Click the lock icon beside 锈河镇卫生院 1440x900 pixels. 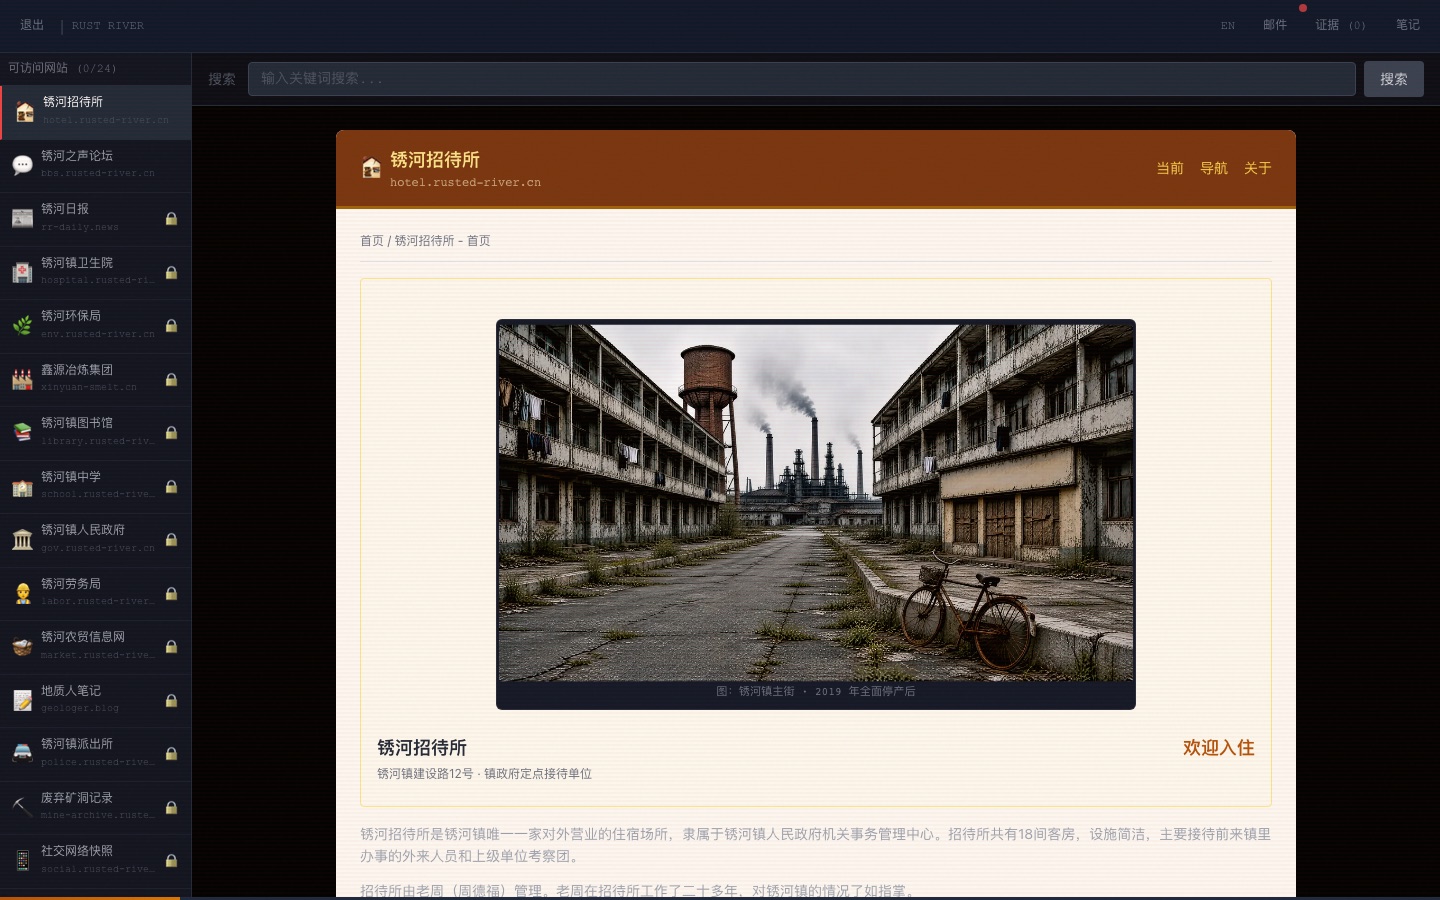coord(171,272)
